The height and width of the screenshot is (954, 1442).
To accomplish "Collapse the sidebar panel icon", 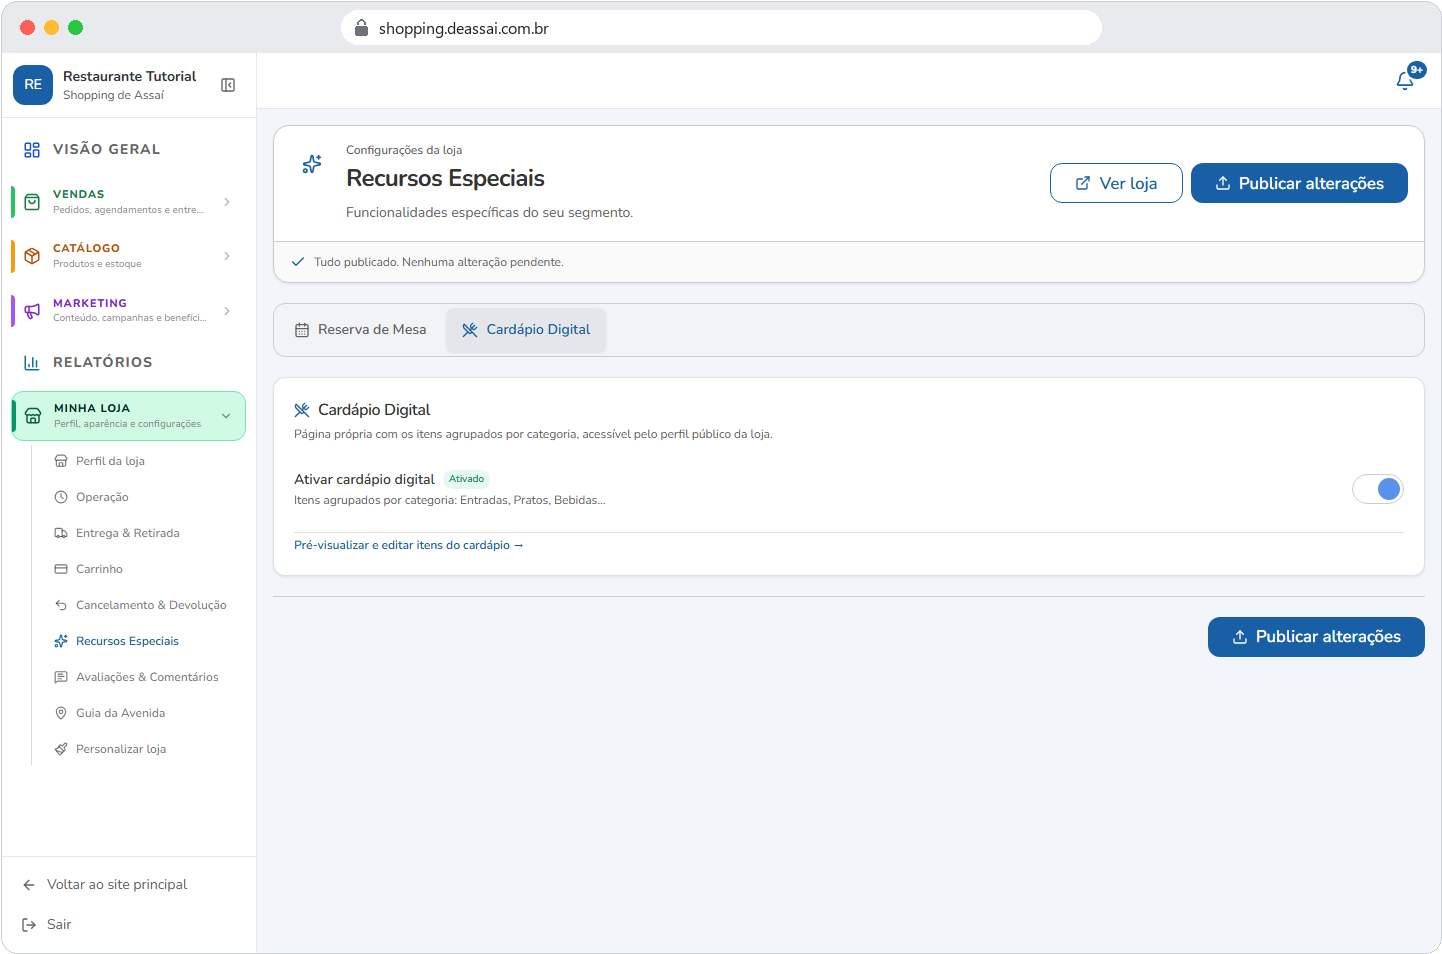I will [x=228, y=85].
